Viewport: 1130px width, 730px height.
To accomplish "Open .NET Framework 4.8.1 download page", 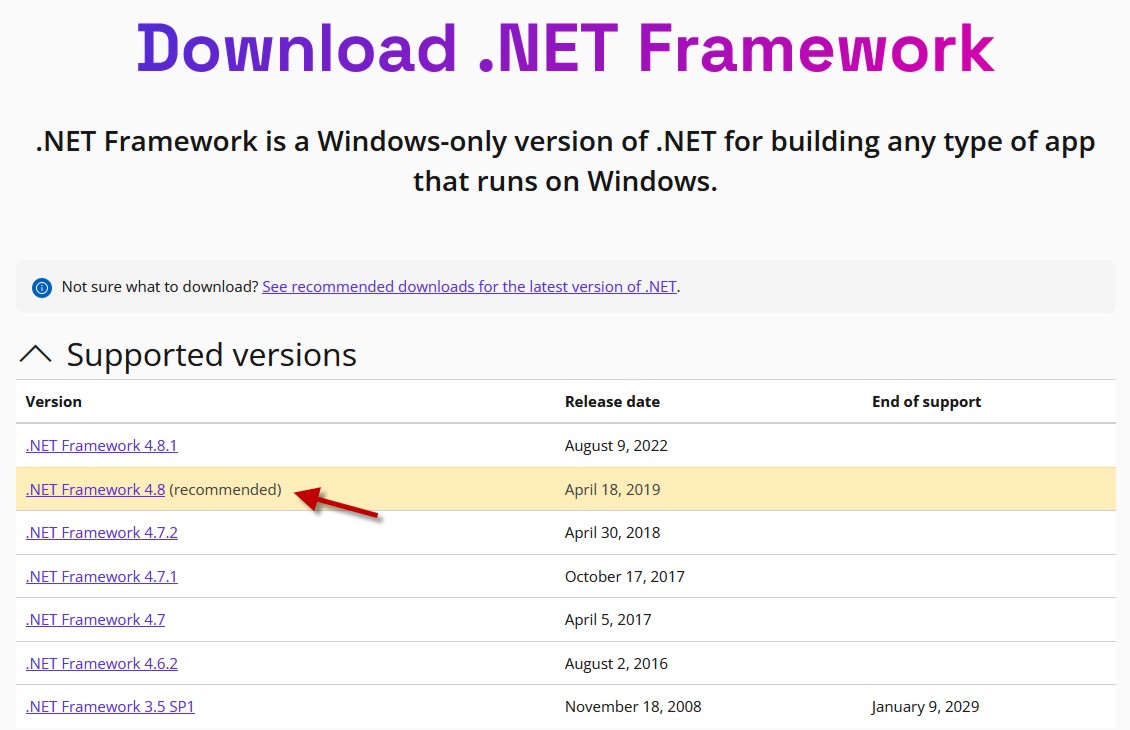I will coord(102,445).
